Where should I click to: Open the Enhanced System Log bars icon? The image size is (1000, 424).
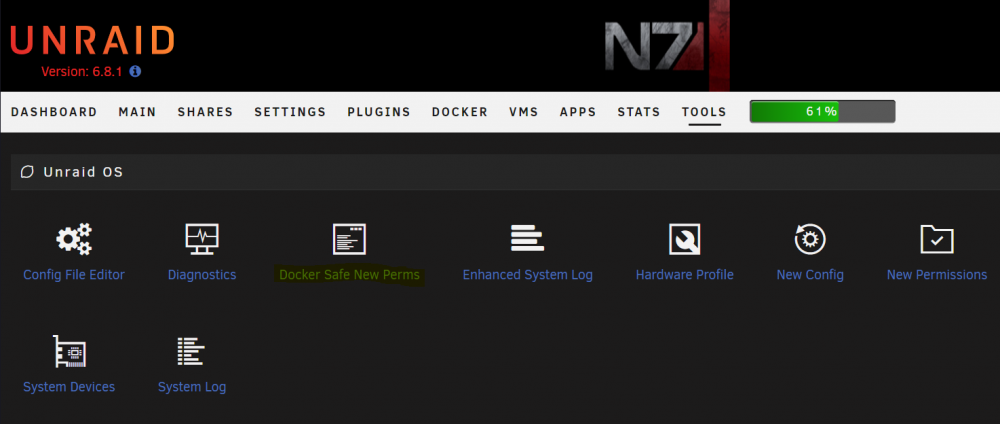527,239
